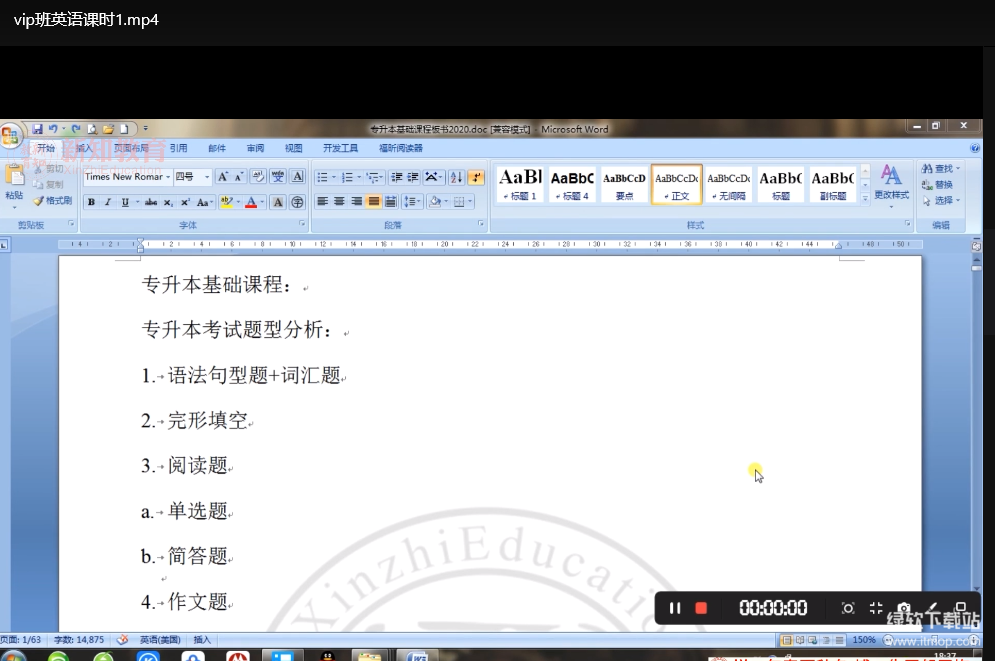Viewport: 995px width, 661px height.
Task: Apply yellow text highlight color
Action: coord(226,202)
